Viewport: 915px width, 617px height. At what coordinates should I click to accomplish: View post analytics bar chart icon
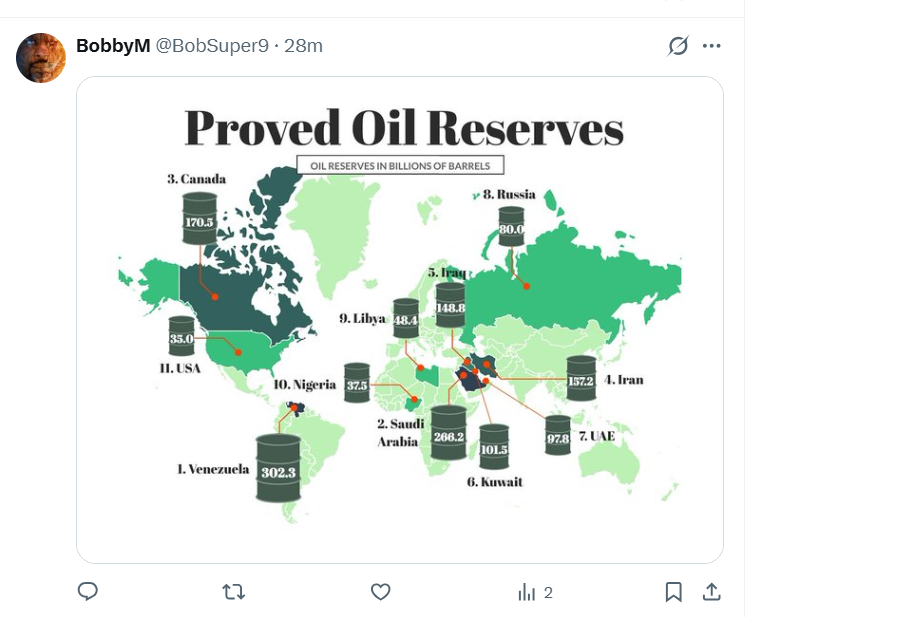tap(527, 593)
